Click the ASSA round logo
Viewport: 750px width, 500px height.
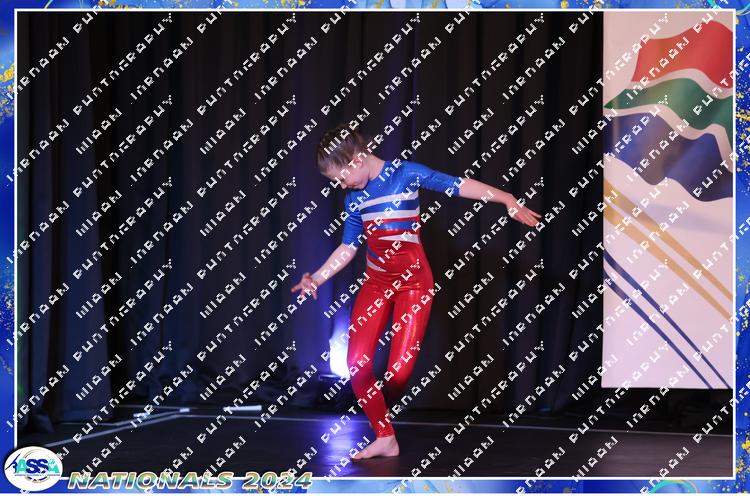(33, 468)
